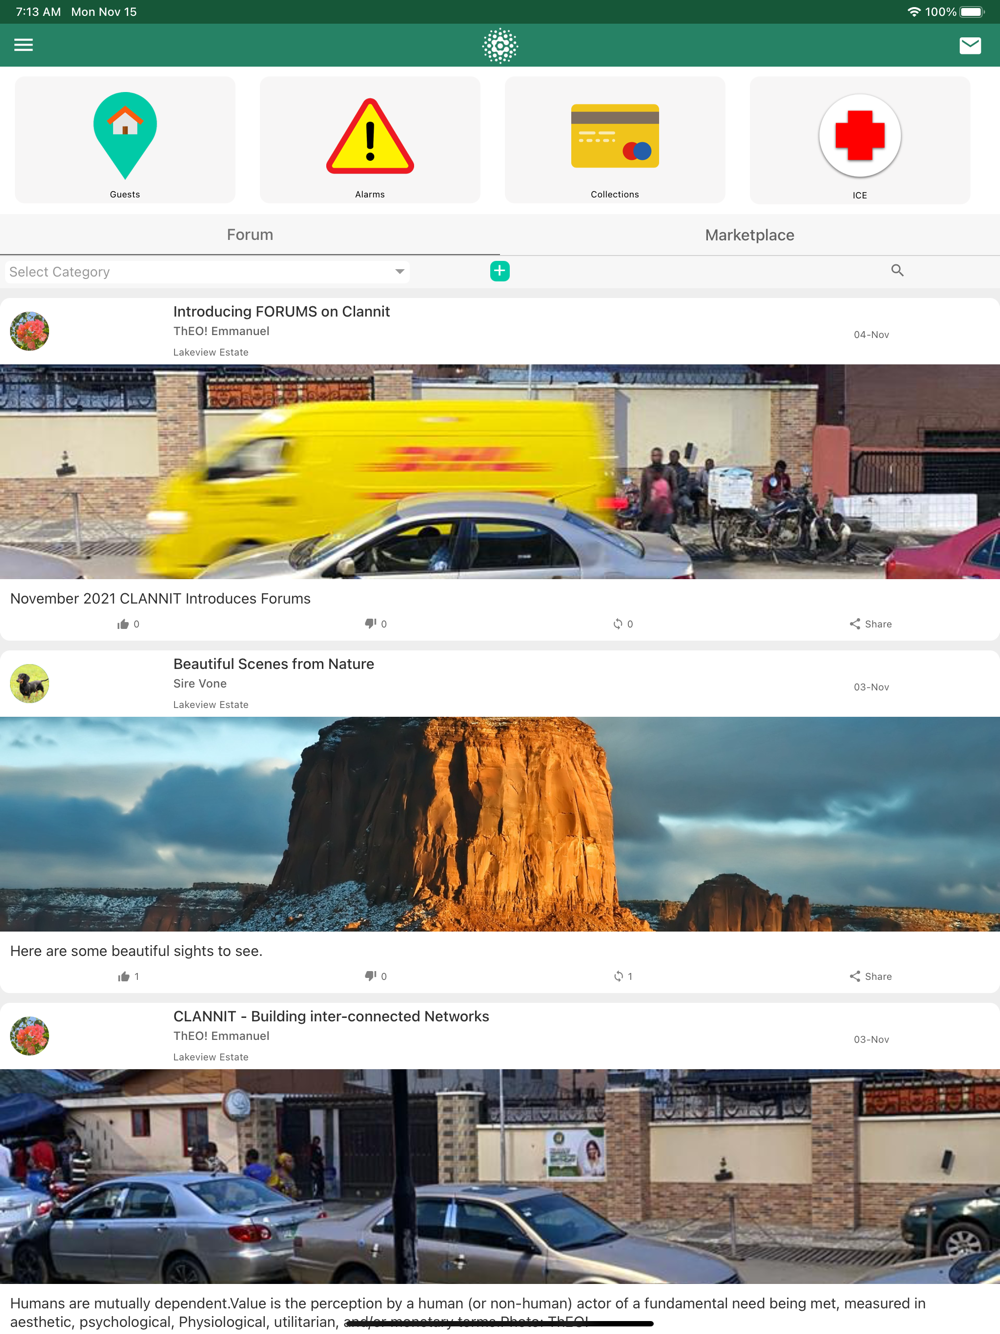The height and width of the screenshot is (1334, 1000).
Task: Share the Introducing FORUMS on Clannit post
Action: [x=871, y=624]
